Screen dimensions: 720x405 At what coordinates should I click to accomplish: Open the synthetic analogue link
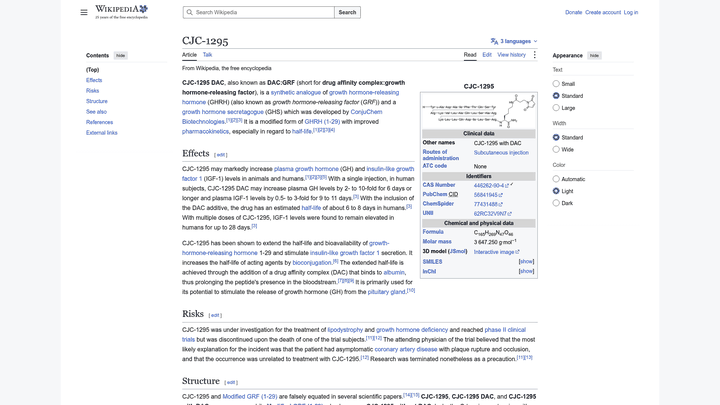coord(295,92)
